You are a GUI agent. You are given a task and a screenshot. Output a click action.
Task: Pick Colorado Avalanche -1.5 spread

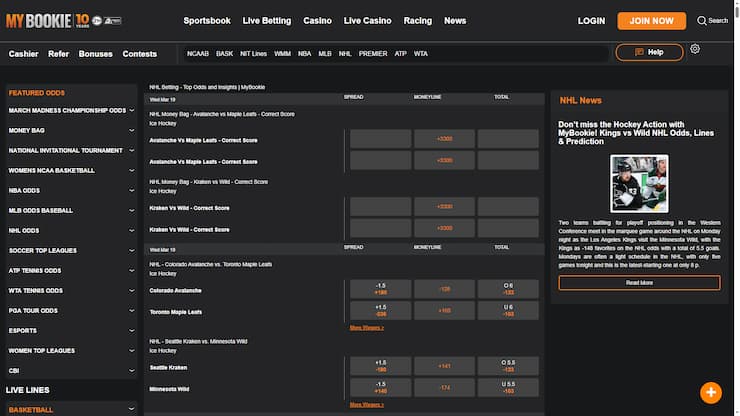(380, 289)
